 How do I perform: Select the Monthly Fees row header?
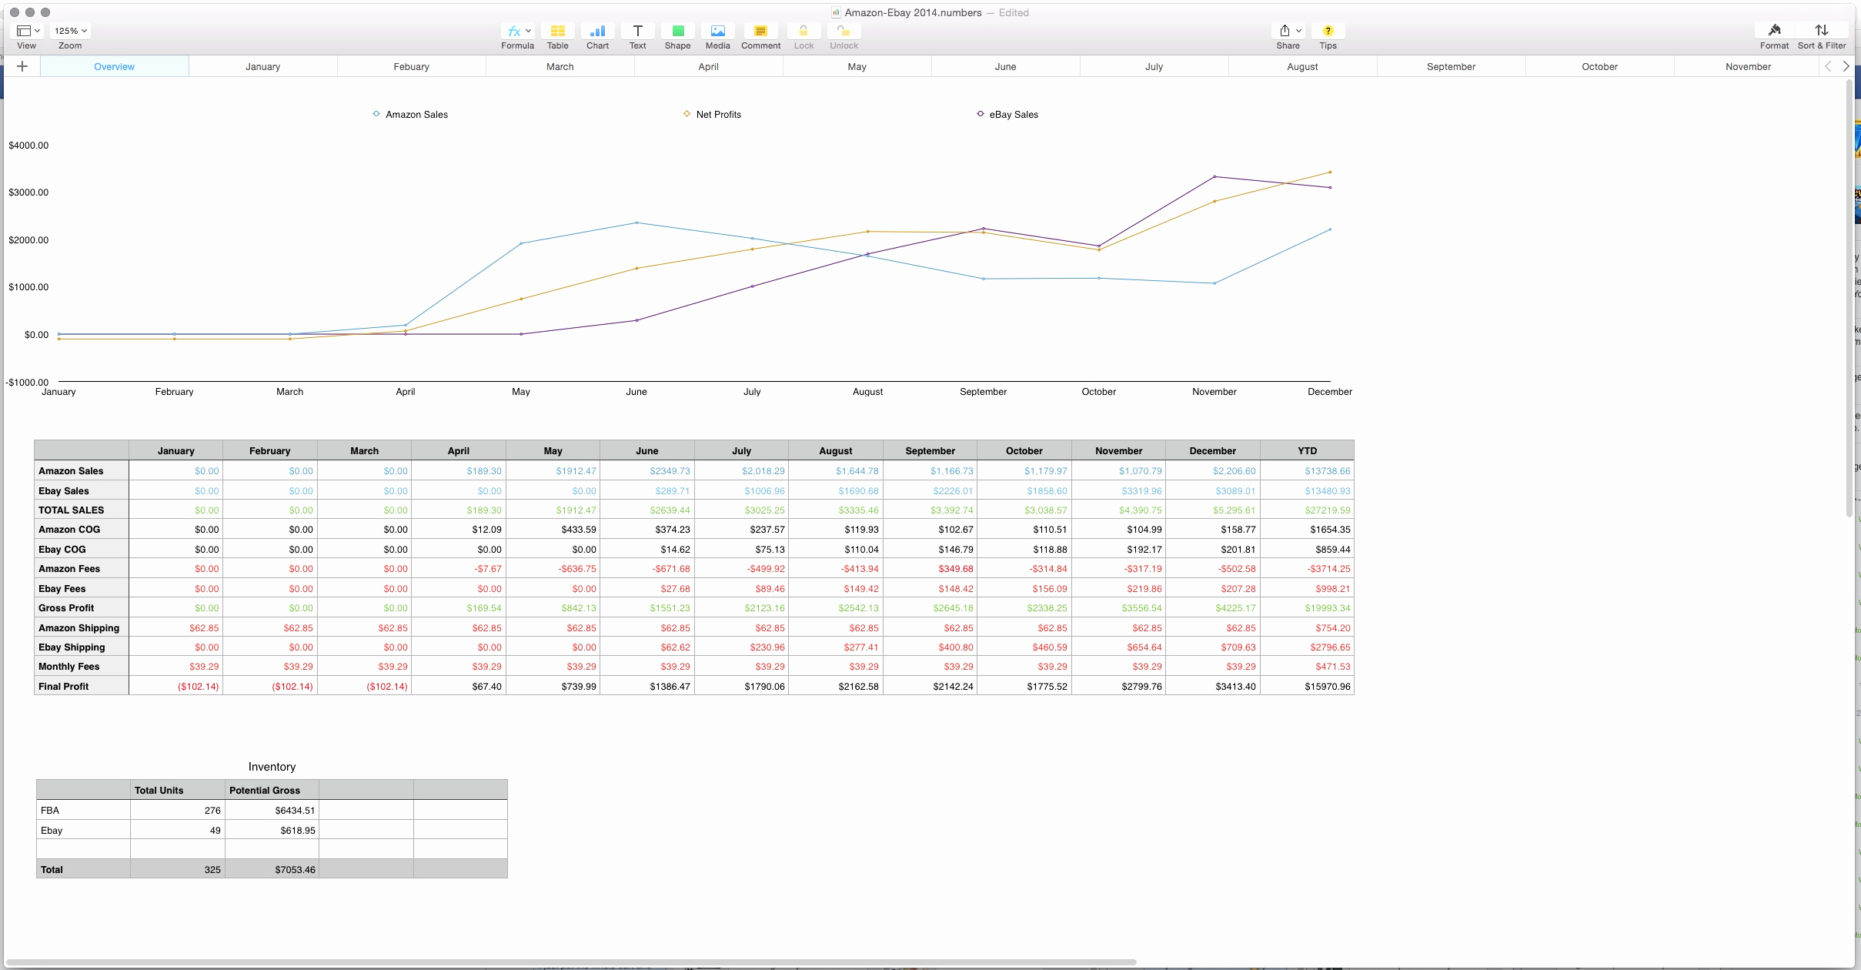tap(81, 666)
